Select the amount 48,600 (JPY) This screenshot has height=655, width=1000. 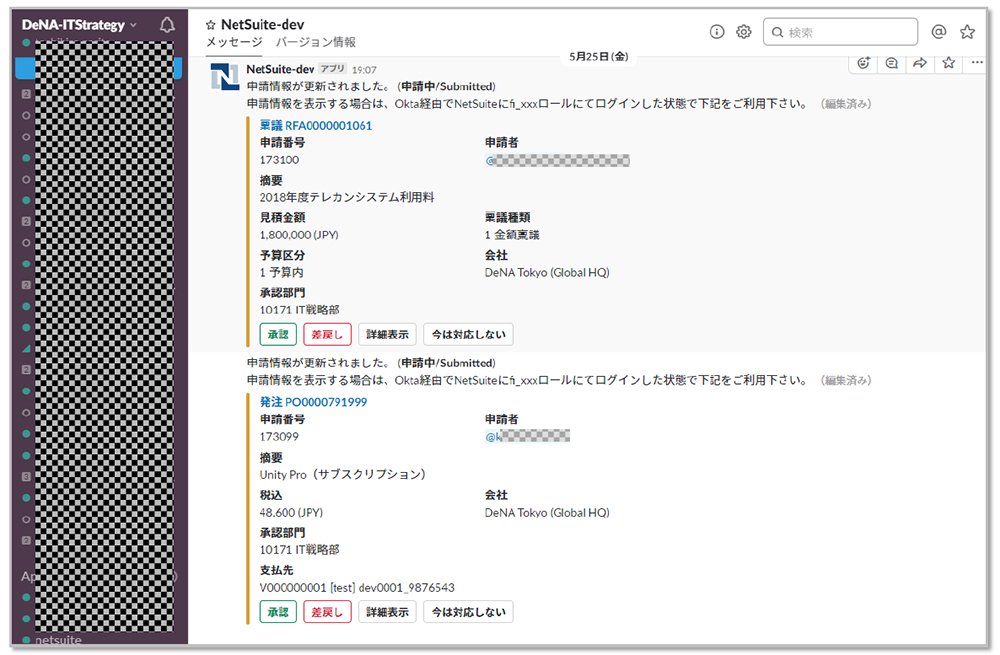pyautogui.click(x=291, y=513)
